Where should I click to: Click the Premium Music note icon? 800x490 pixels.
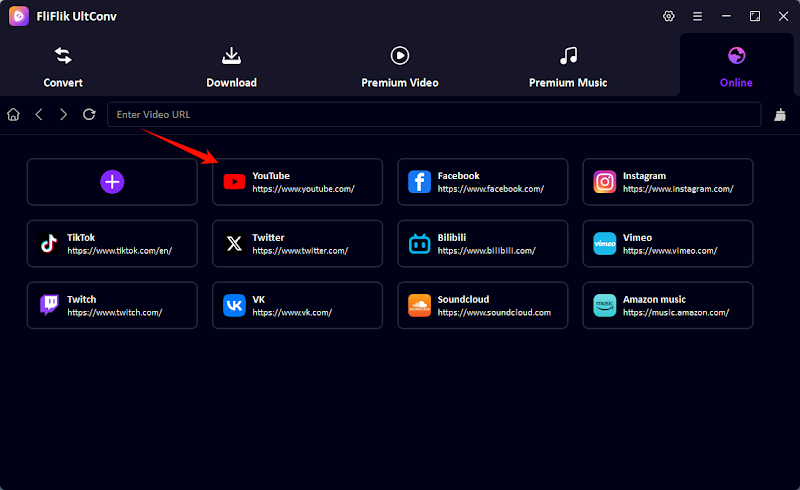[568, 56]
